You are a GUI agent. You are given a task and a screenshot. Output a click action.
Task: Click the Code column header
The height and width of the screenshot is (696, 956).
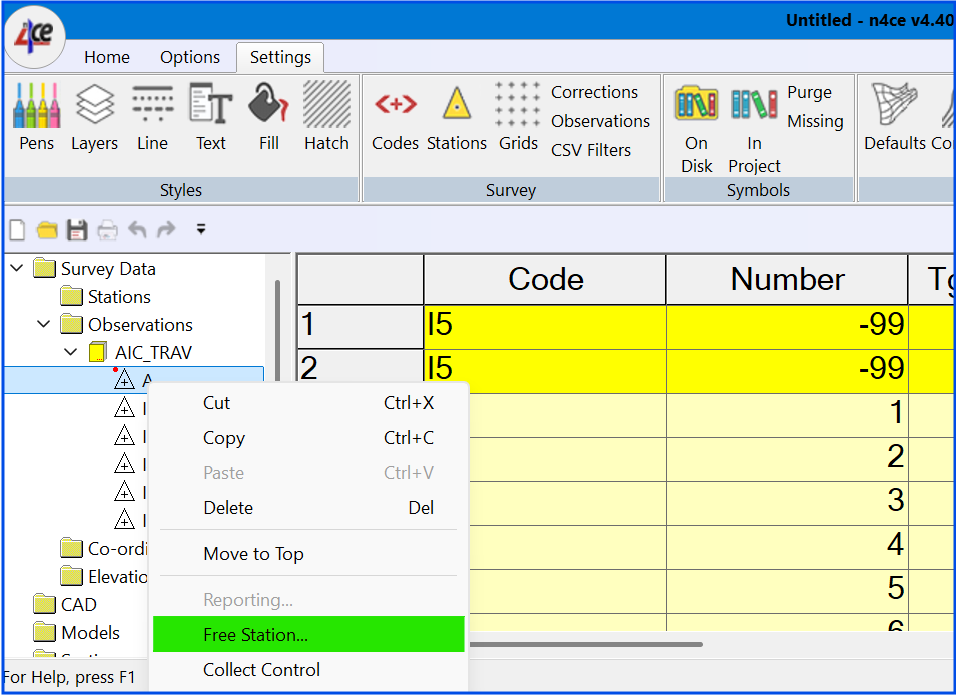[x=545, y=280]
